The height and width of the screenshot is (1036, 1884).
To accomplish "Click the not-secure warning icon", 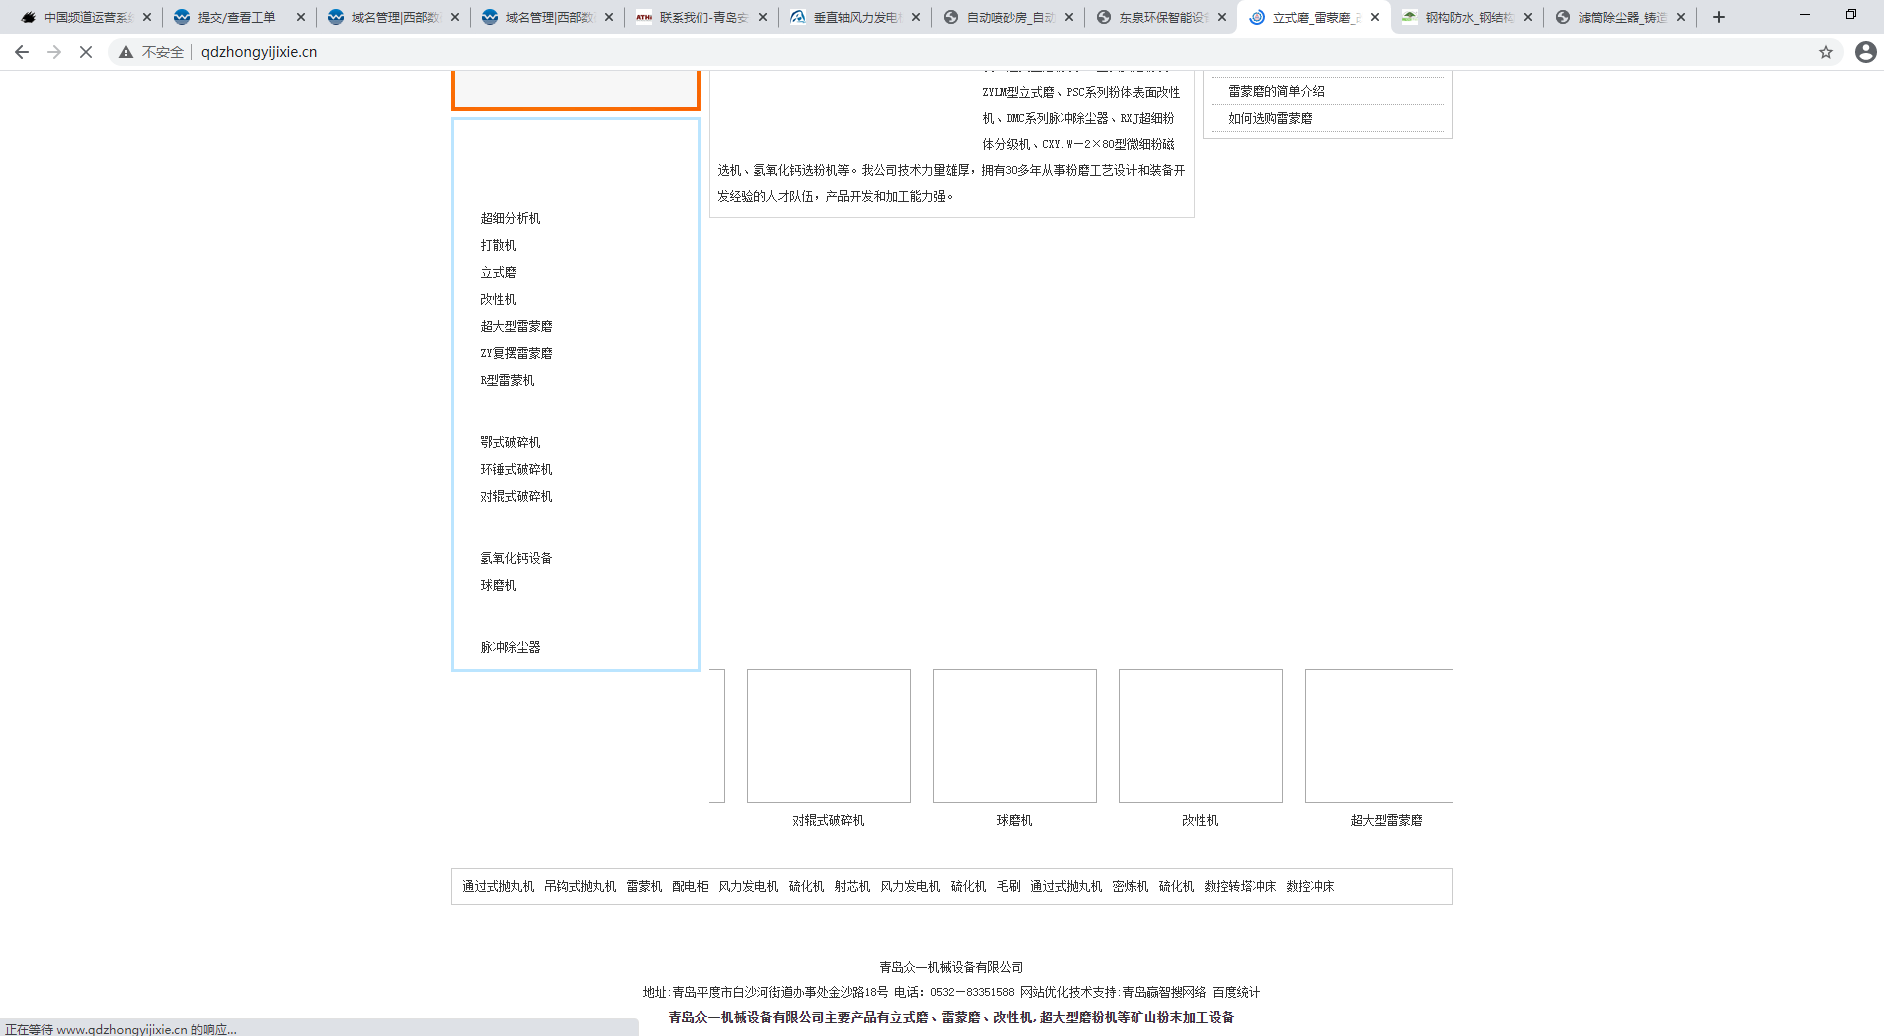I will (126, 52).
